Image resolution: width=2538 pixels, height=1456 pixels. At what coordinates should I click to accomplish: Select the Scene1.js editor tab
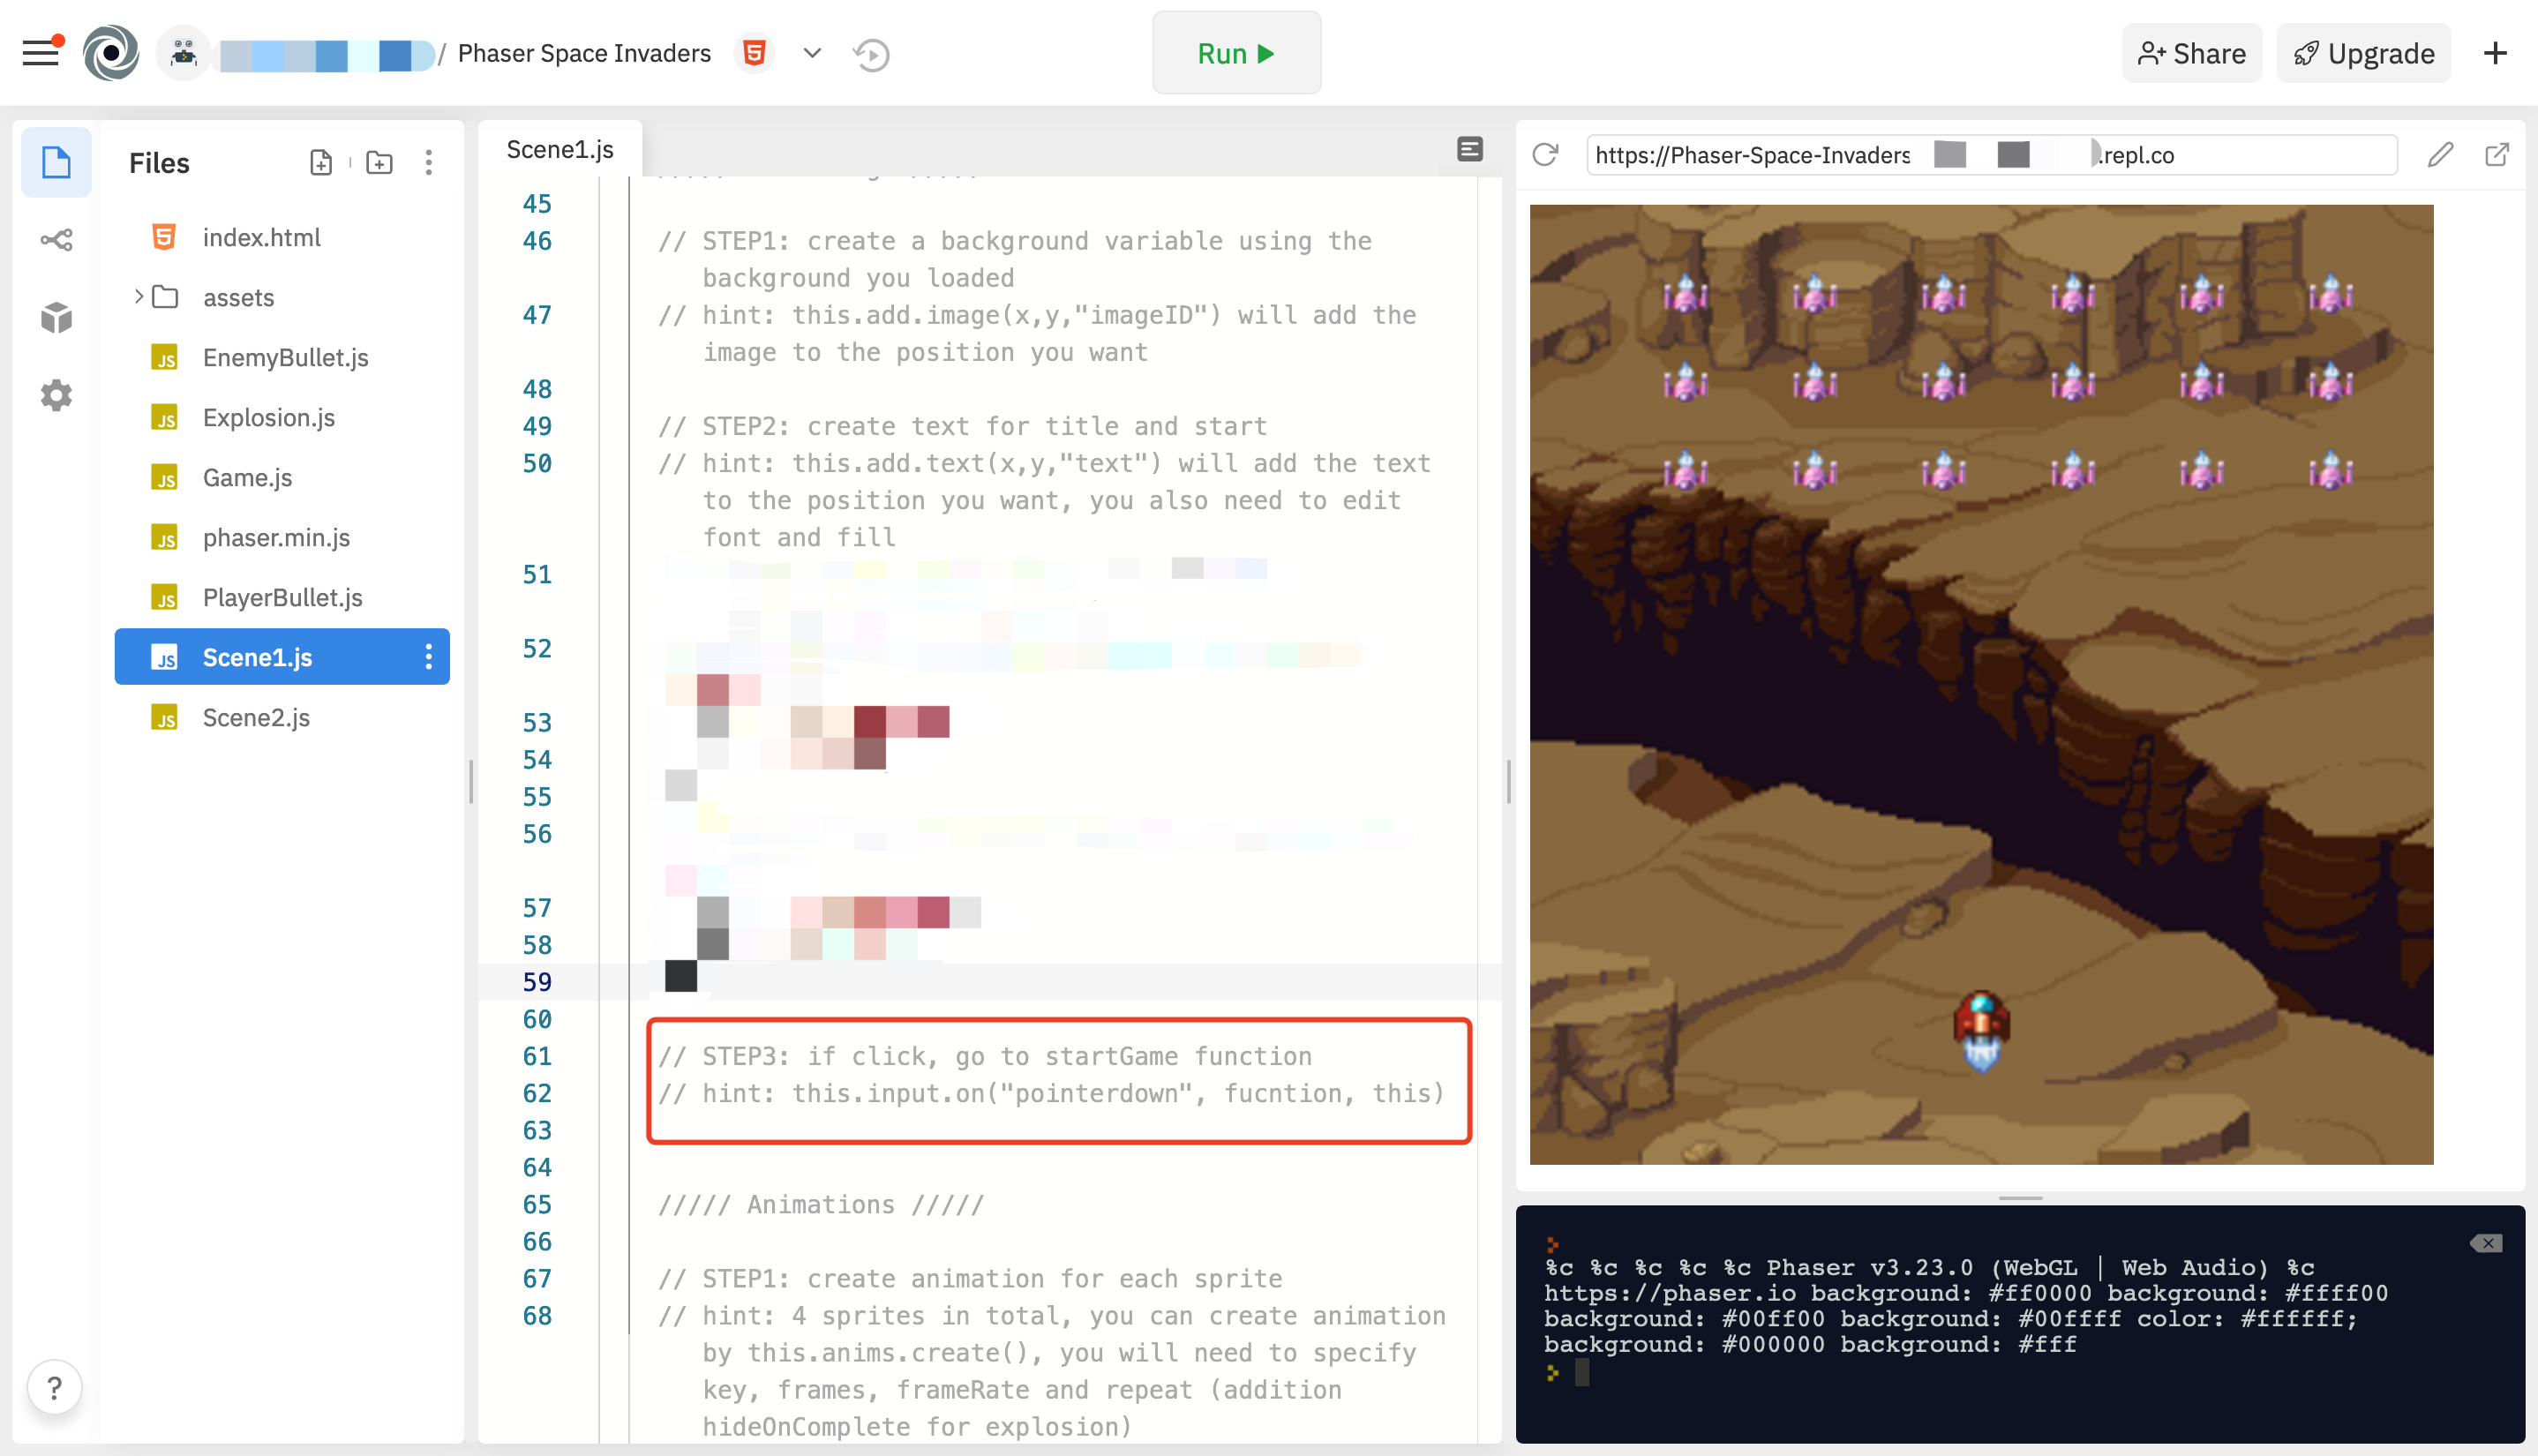pyautogui.click(x=560, y=150)
